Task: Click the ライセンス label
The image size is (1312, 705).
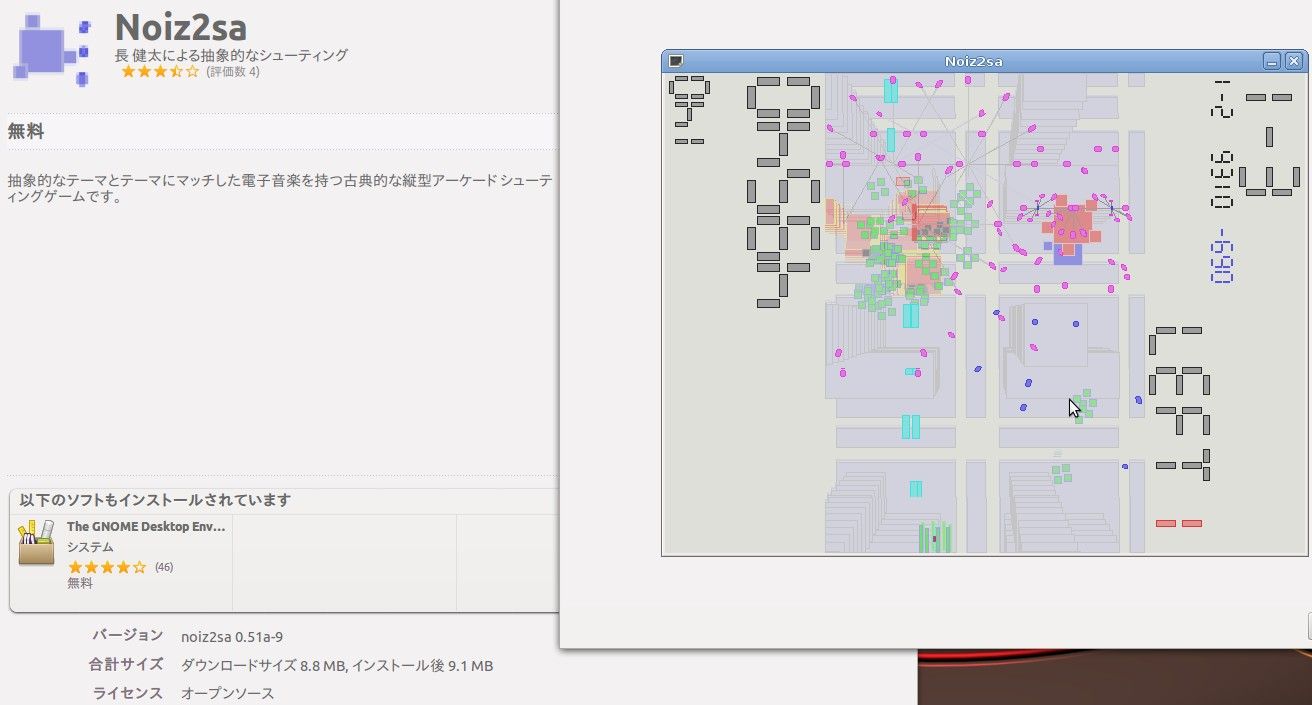Action: (x=128, y=693)
